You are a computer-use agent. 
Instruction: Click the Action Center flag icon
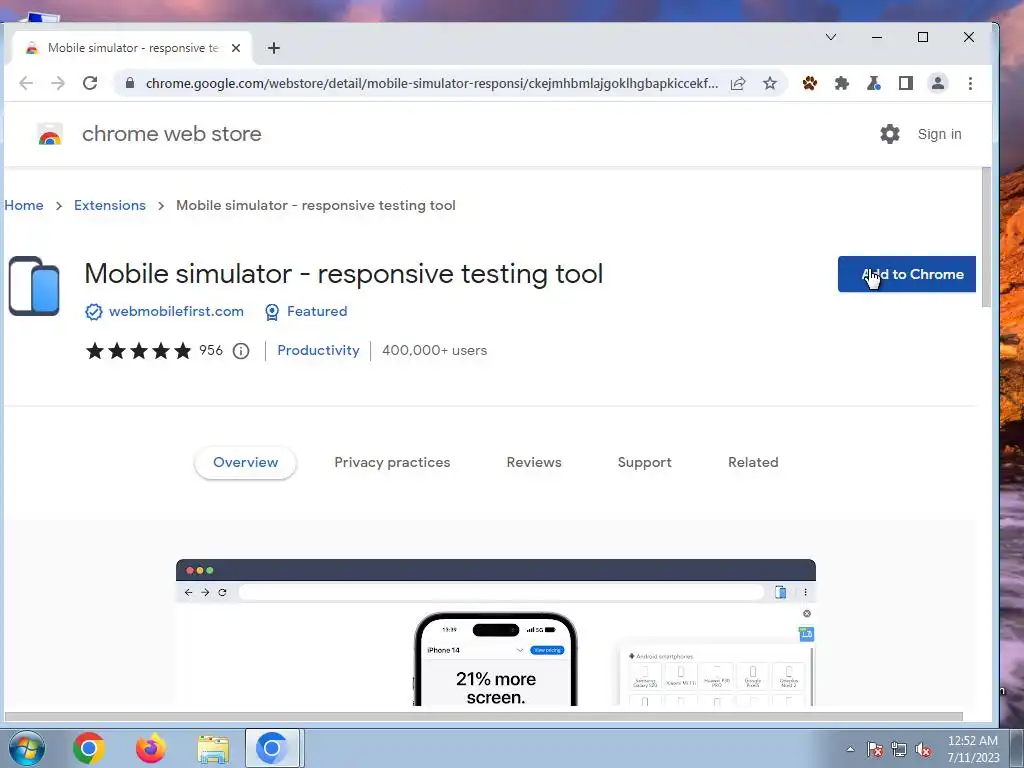pos(874,749)
